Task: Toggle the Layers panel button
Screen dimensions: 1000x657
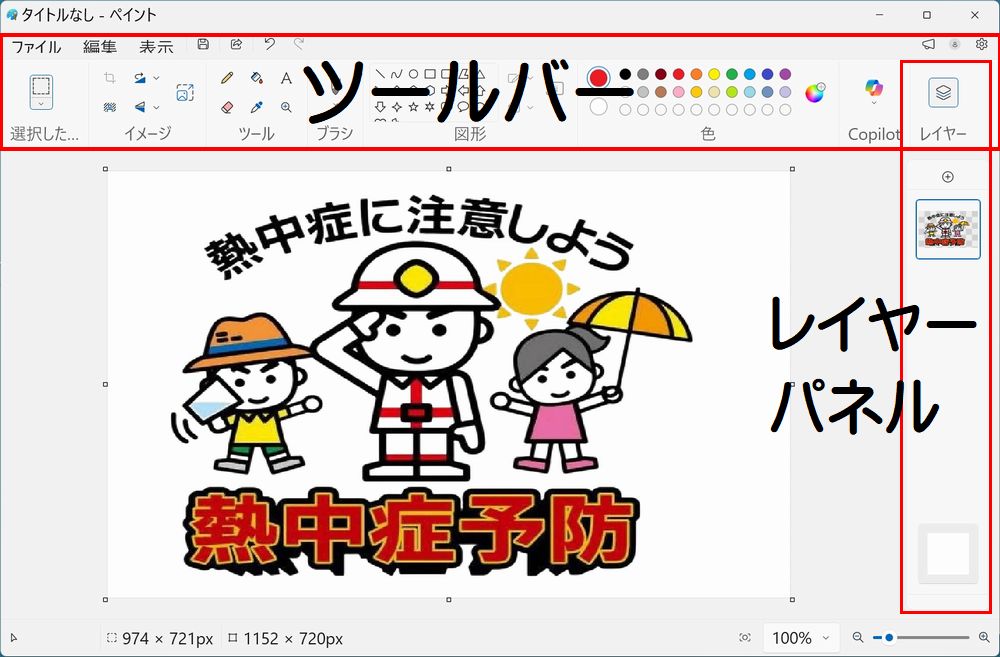Action: [943, 92]
